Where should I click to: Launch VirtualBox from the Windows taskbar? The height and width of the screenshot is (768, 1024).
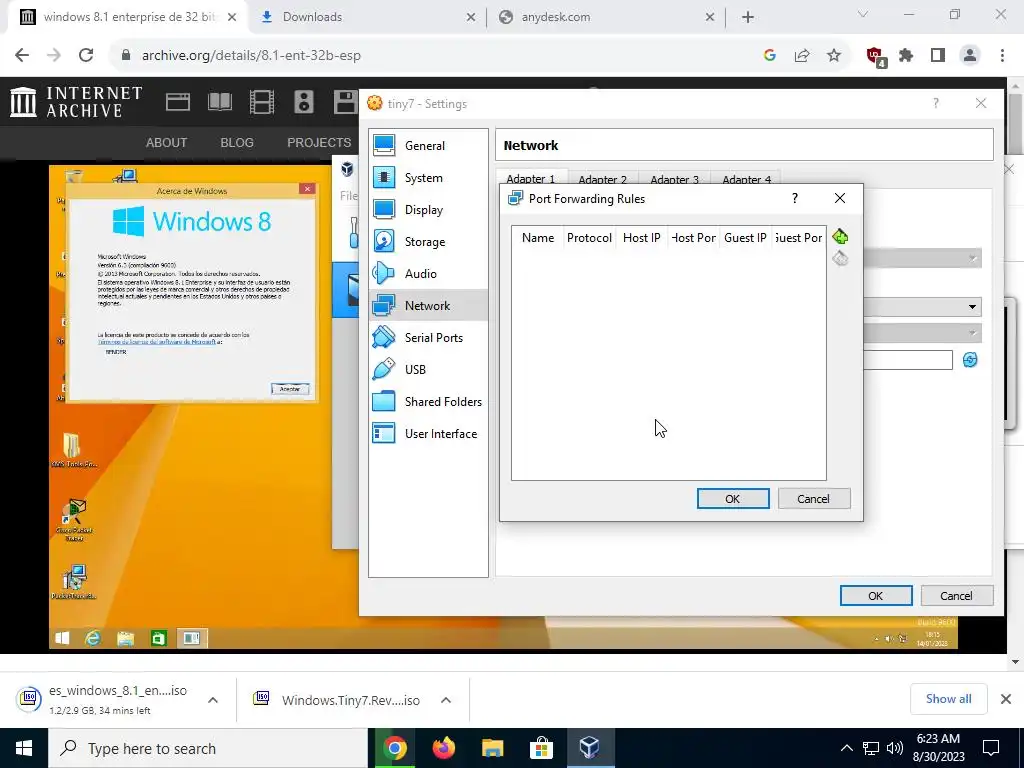[590, 748]
